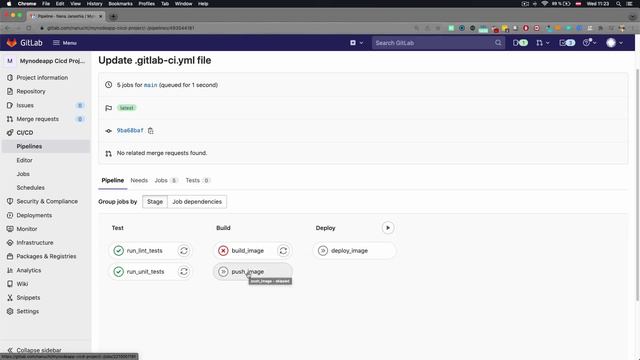Open the main branch link

point(150,85)
